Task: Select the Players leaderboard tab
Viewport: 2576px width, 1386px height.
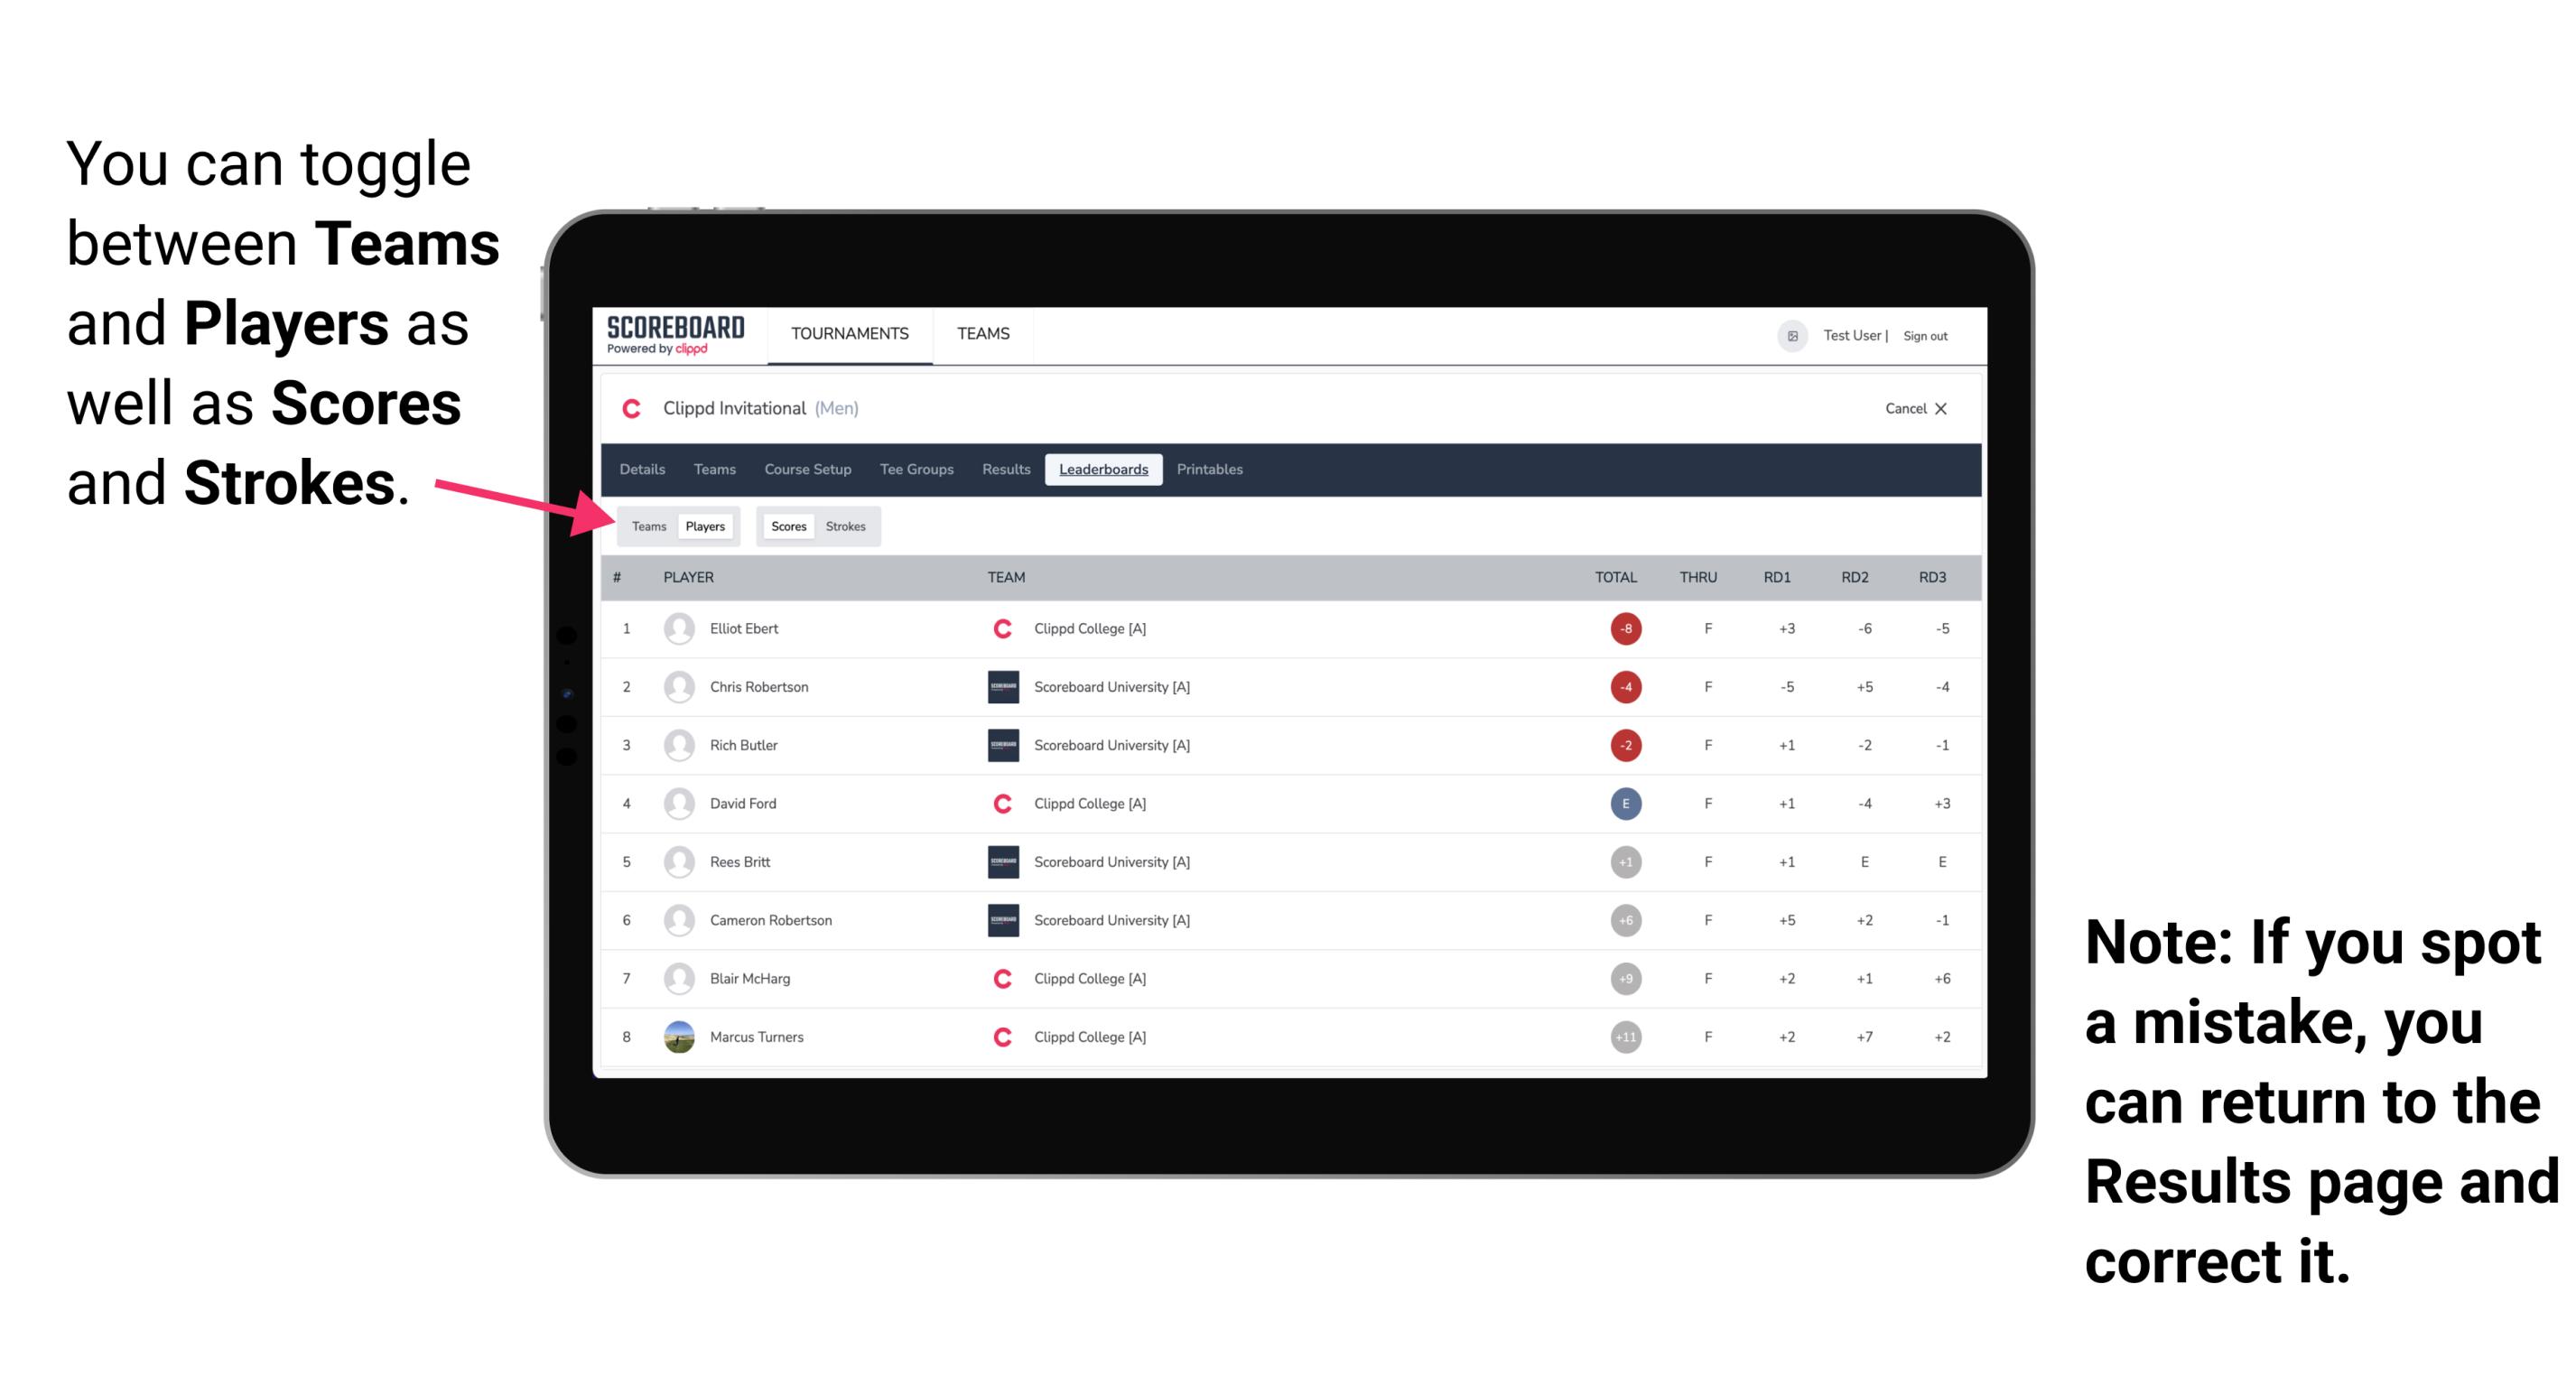Action: [x=704, y=524]
